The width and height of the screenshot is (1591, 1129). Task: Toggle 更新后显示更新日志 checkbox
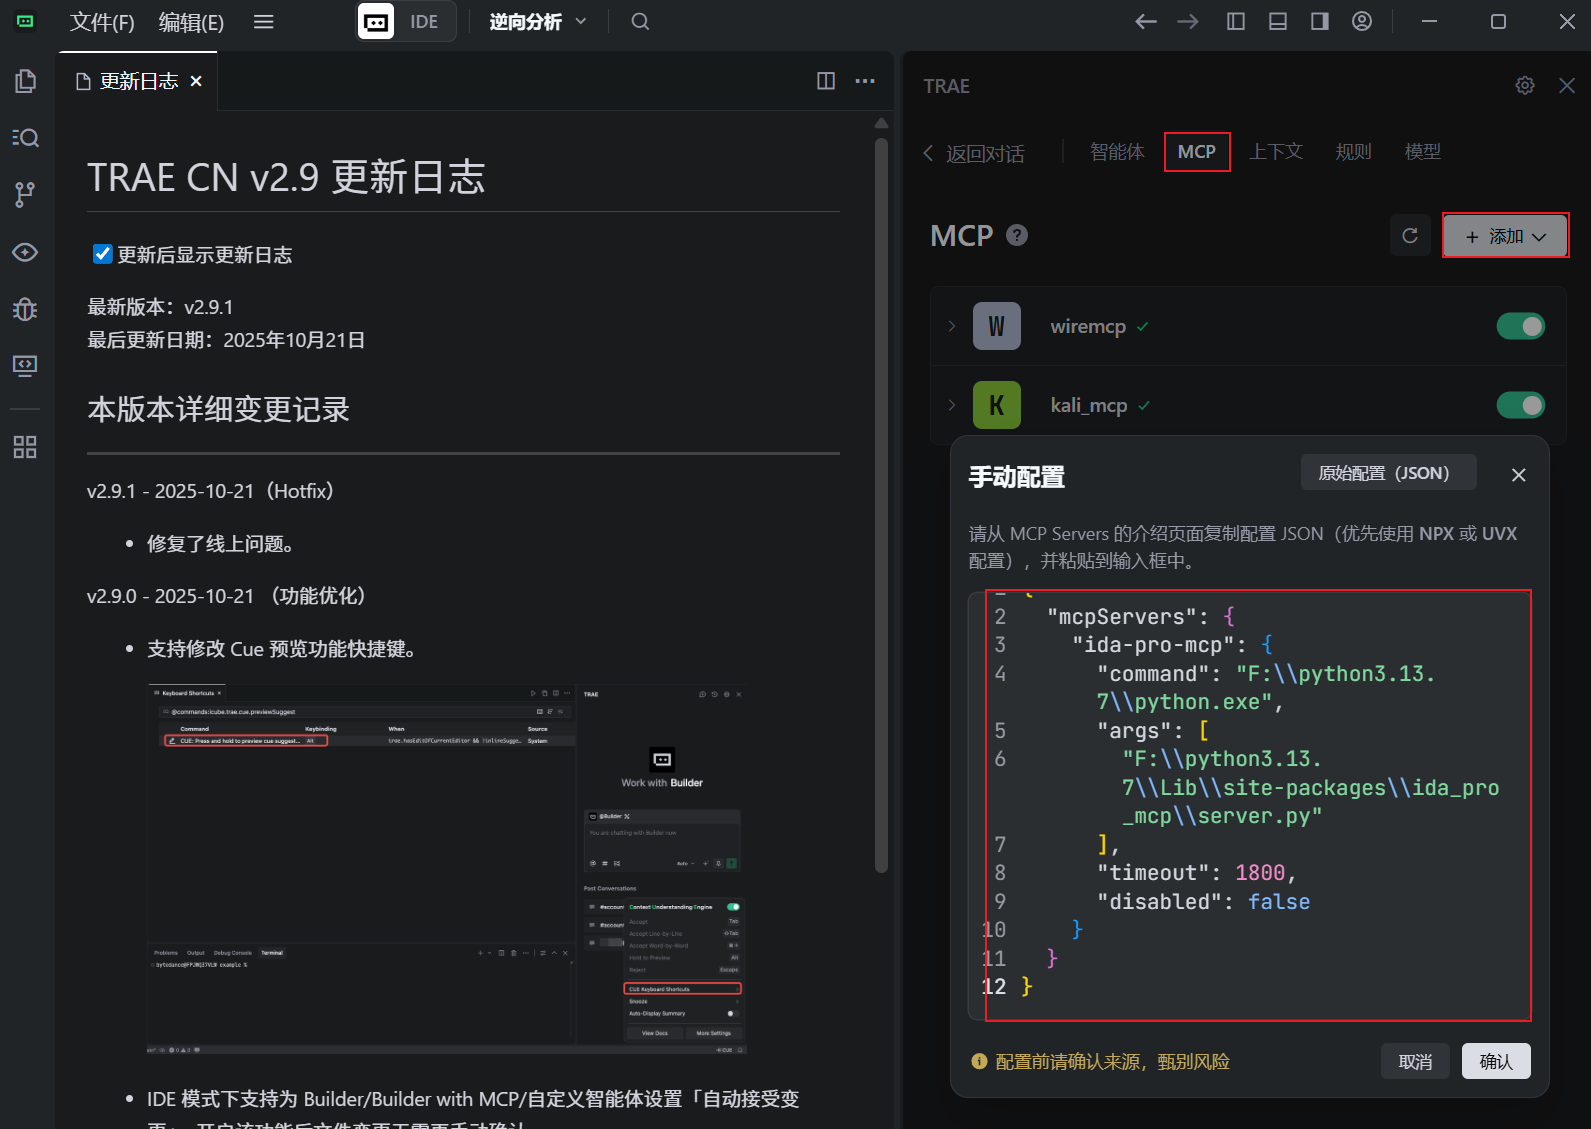[x=102, y=254]
